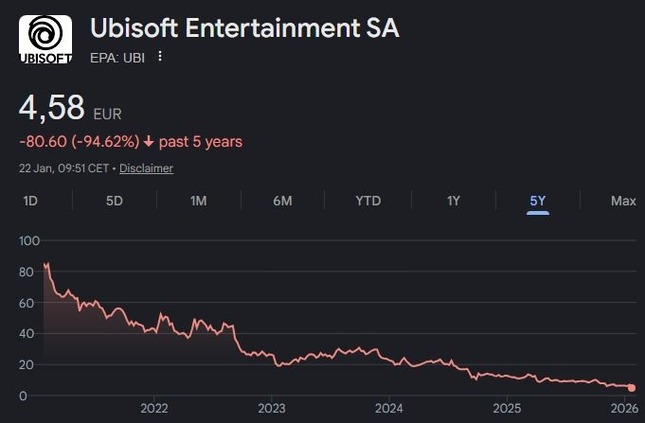This screenshot has width=645, height=423.
Task: Show the 1M price chart
Action: tap(198, 201)
